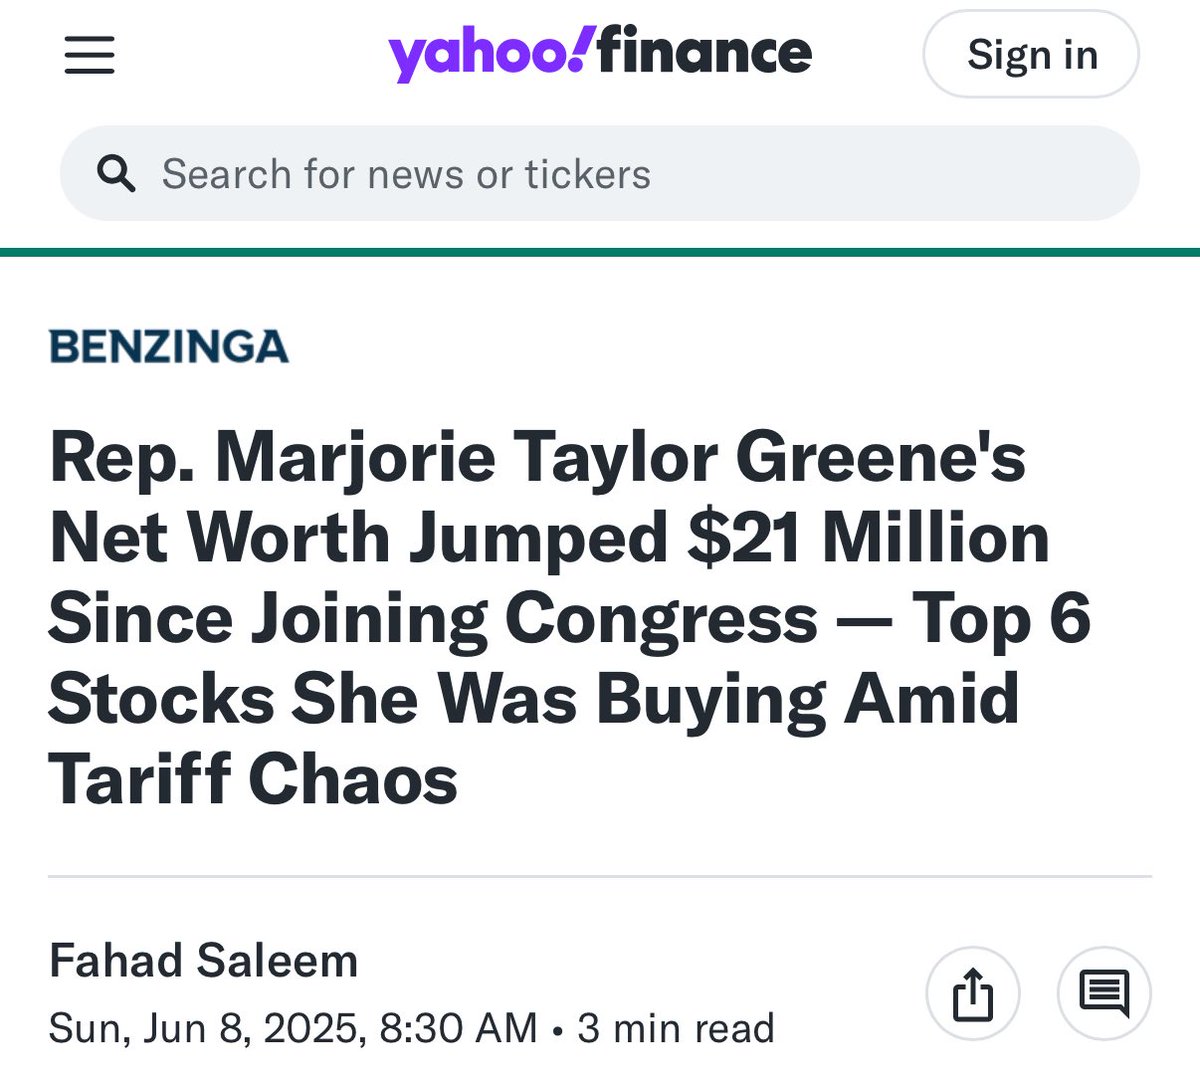Image resolution: width=1200 pixels, height=1088 pixels.
Task: Click the search magnifier icon
Action: point(116,174)
